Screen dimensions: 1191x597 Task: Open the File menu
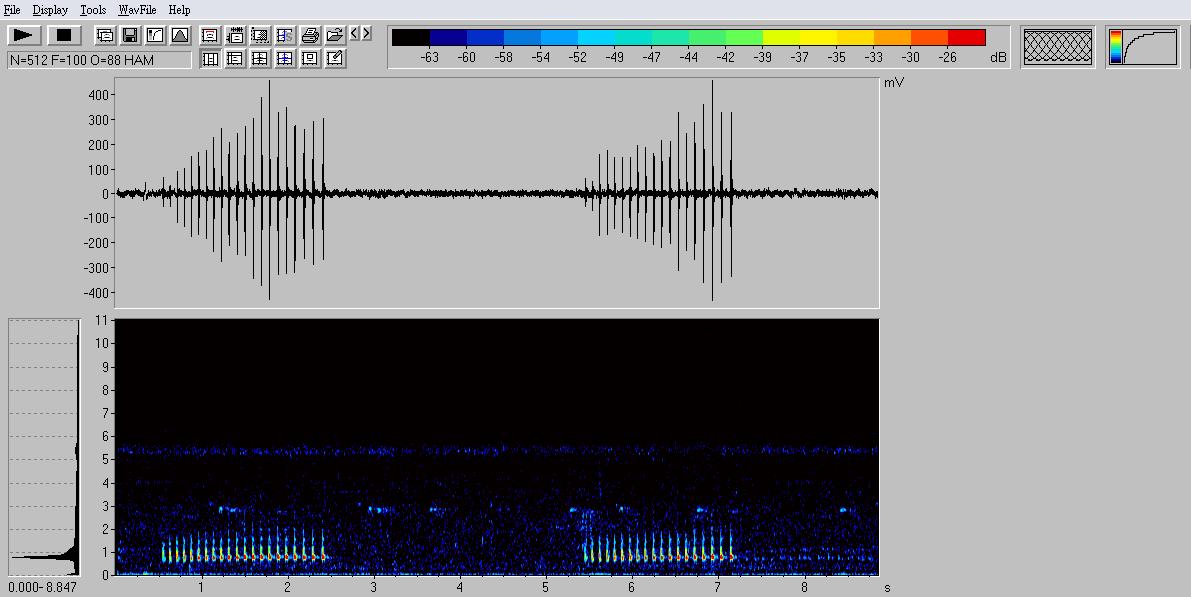[x=12, y=10]
